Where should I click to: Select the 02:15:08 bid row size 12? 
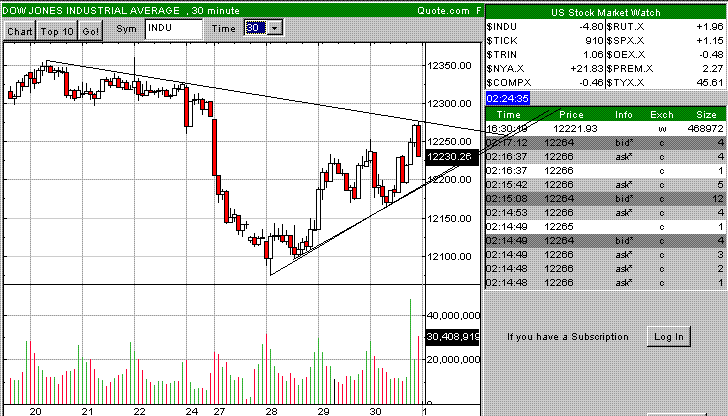(x=605, y=199)
